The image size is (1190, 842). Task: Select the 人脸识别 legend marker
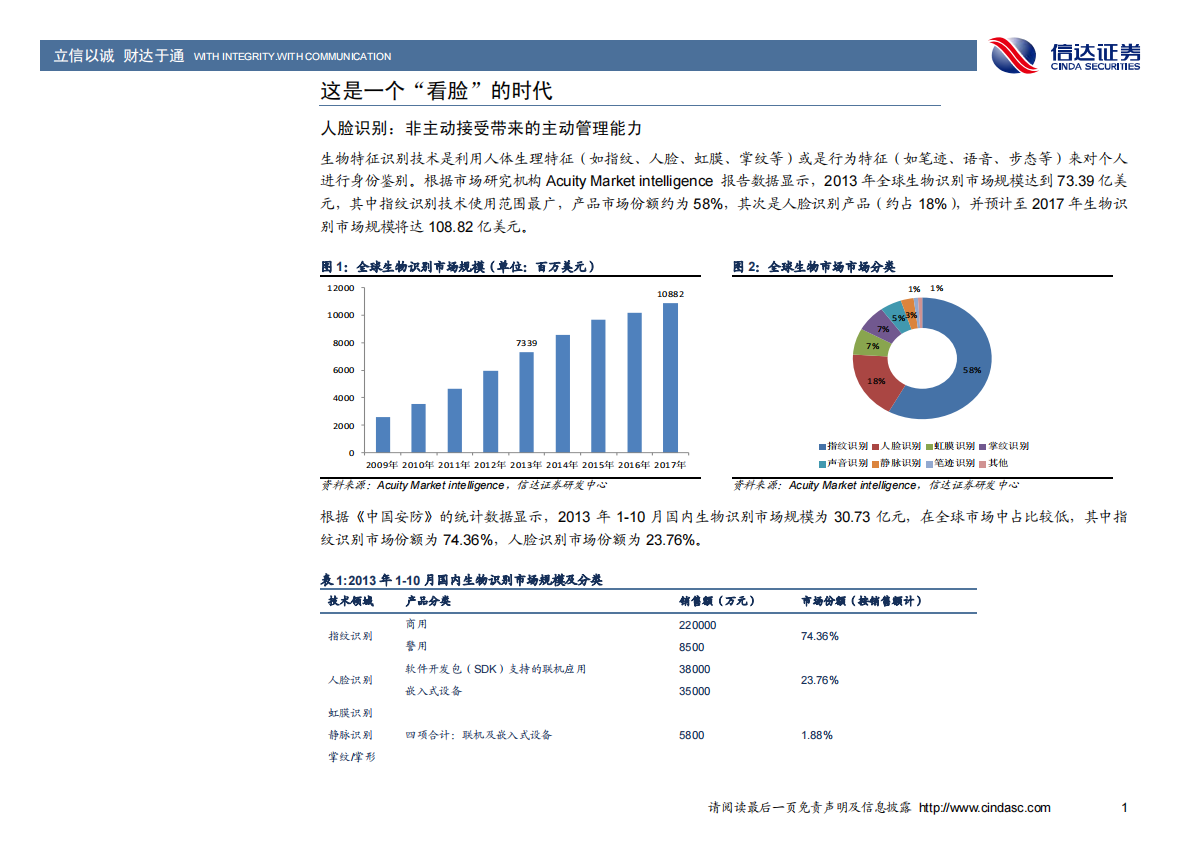pos(877,446)
